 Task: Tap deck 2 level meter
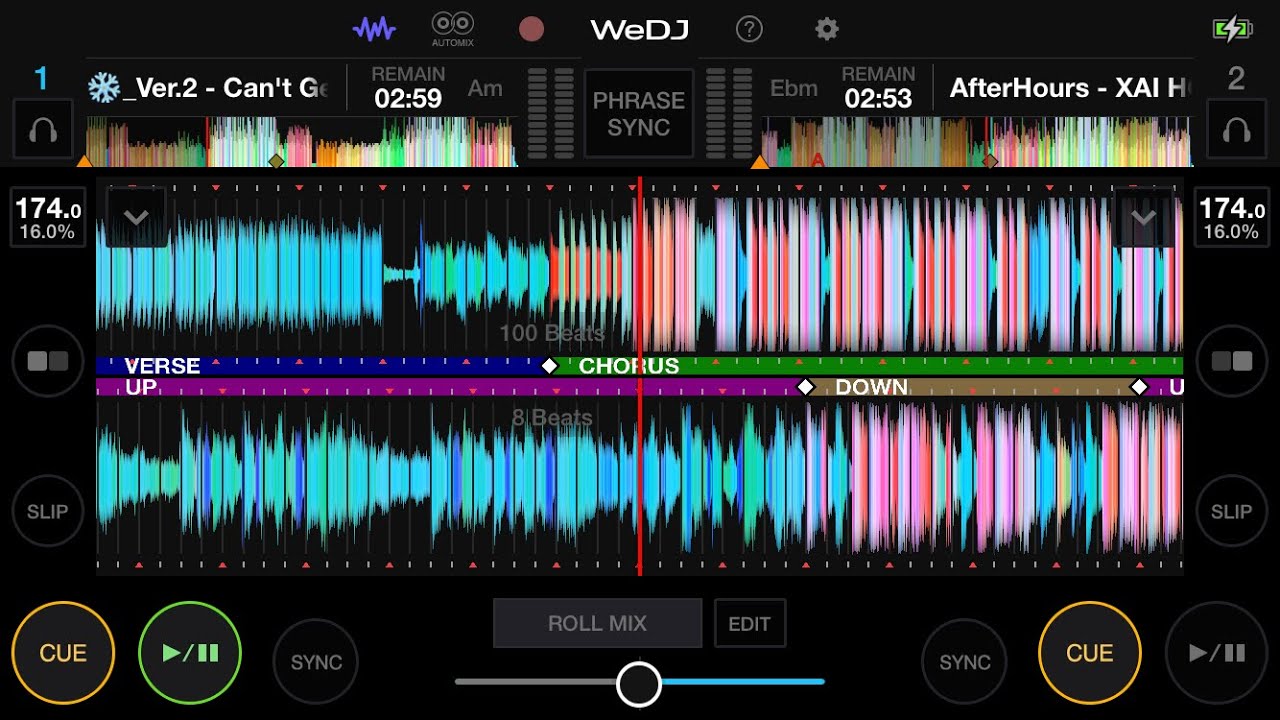pyautogui.click(x=729, y=113)
